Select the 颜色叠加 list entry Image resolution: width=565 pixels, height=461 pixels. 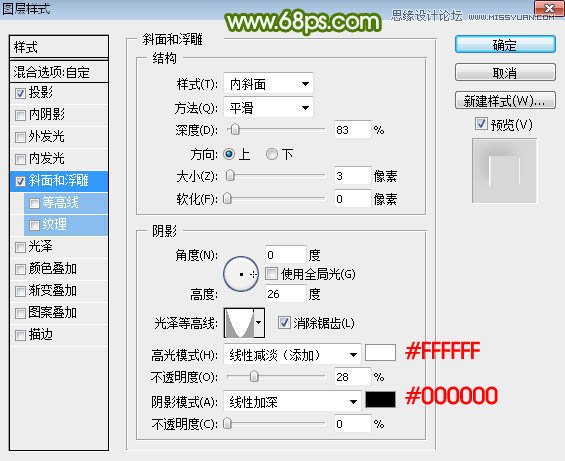(59, 269)
